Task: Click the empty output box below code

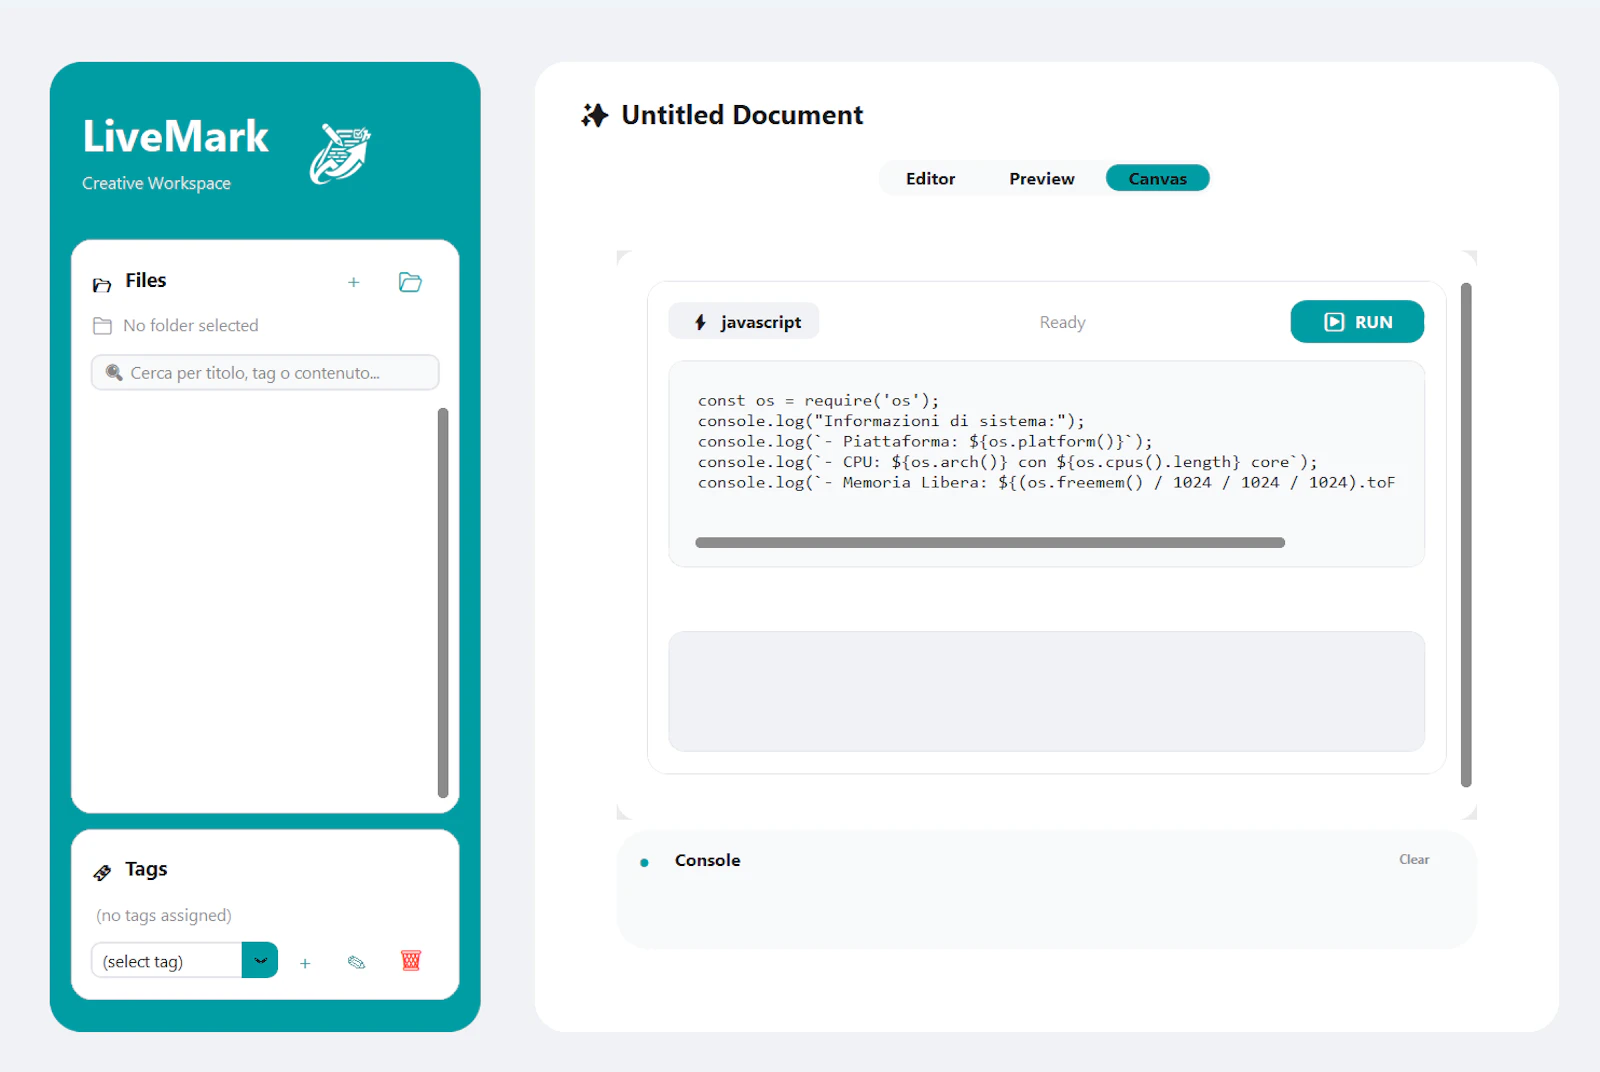Action: pos(1046,691)
